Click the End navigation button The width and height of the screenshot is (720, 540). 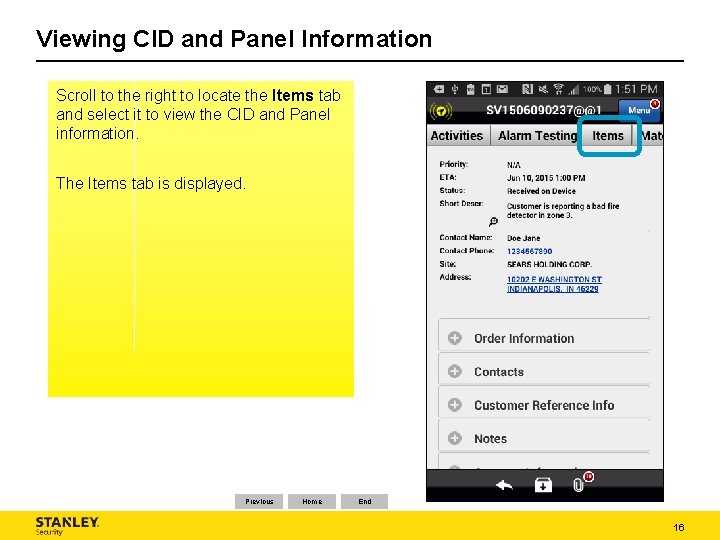(x=365, y=501)
